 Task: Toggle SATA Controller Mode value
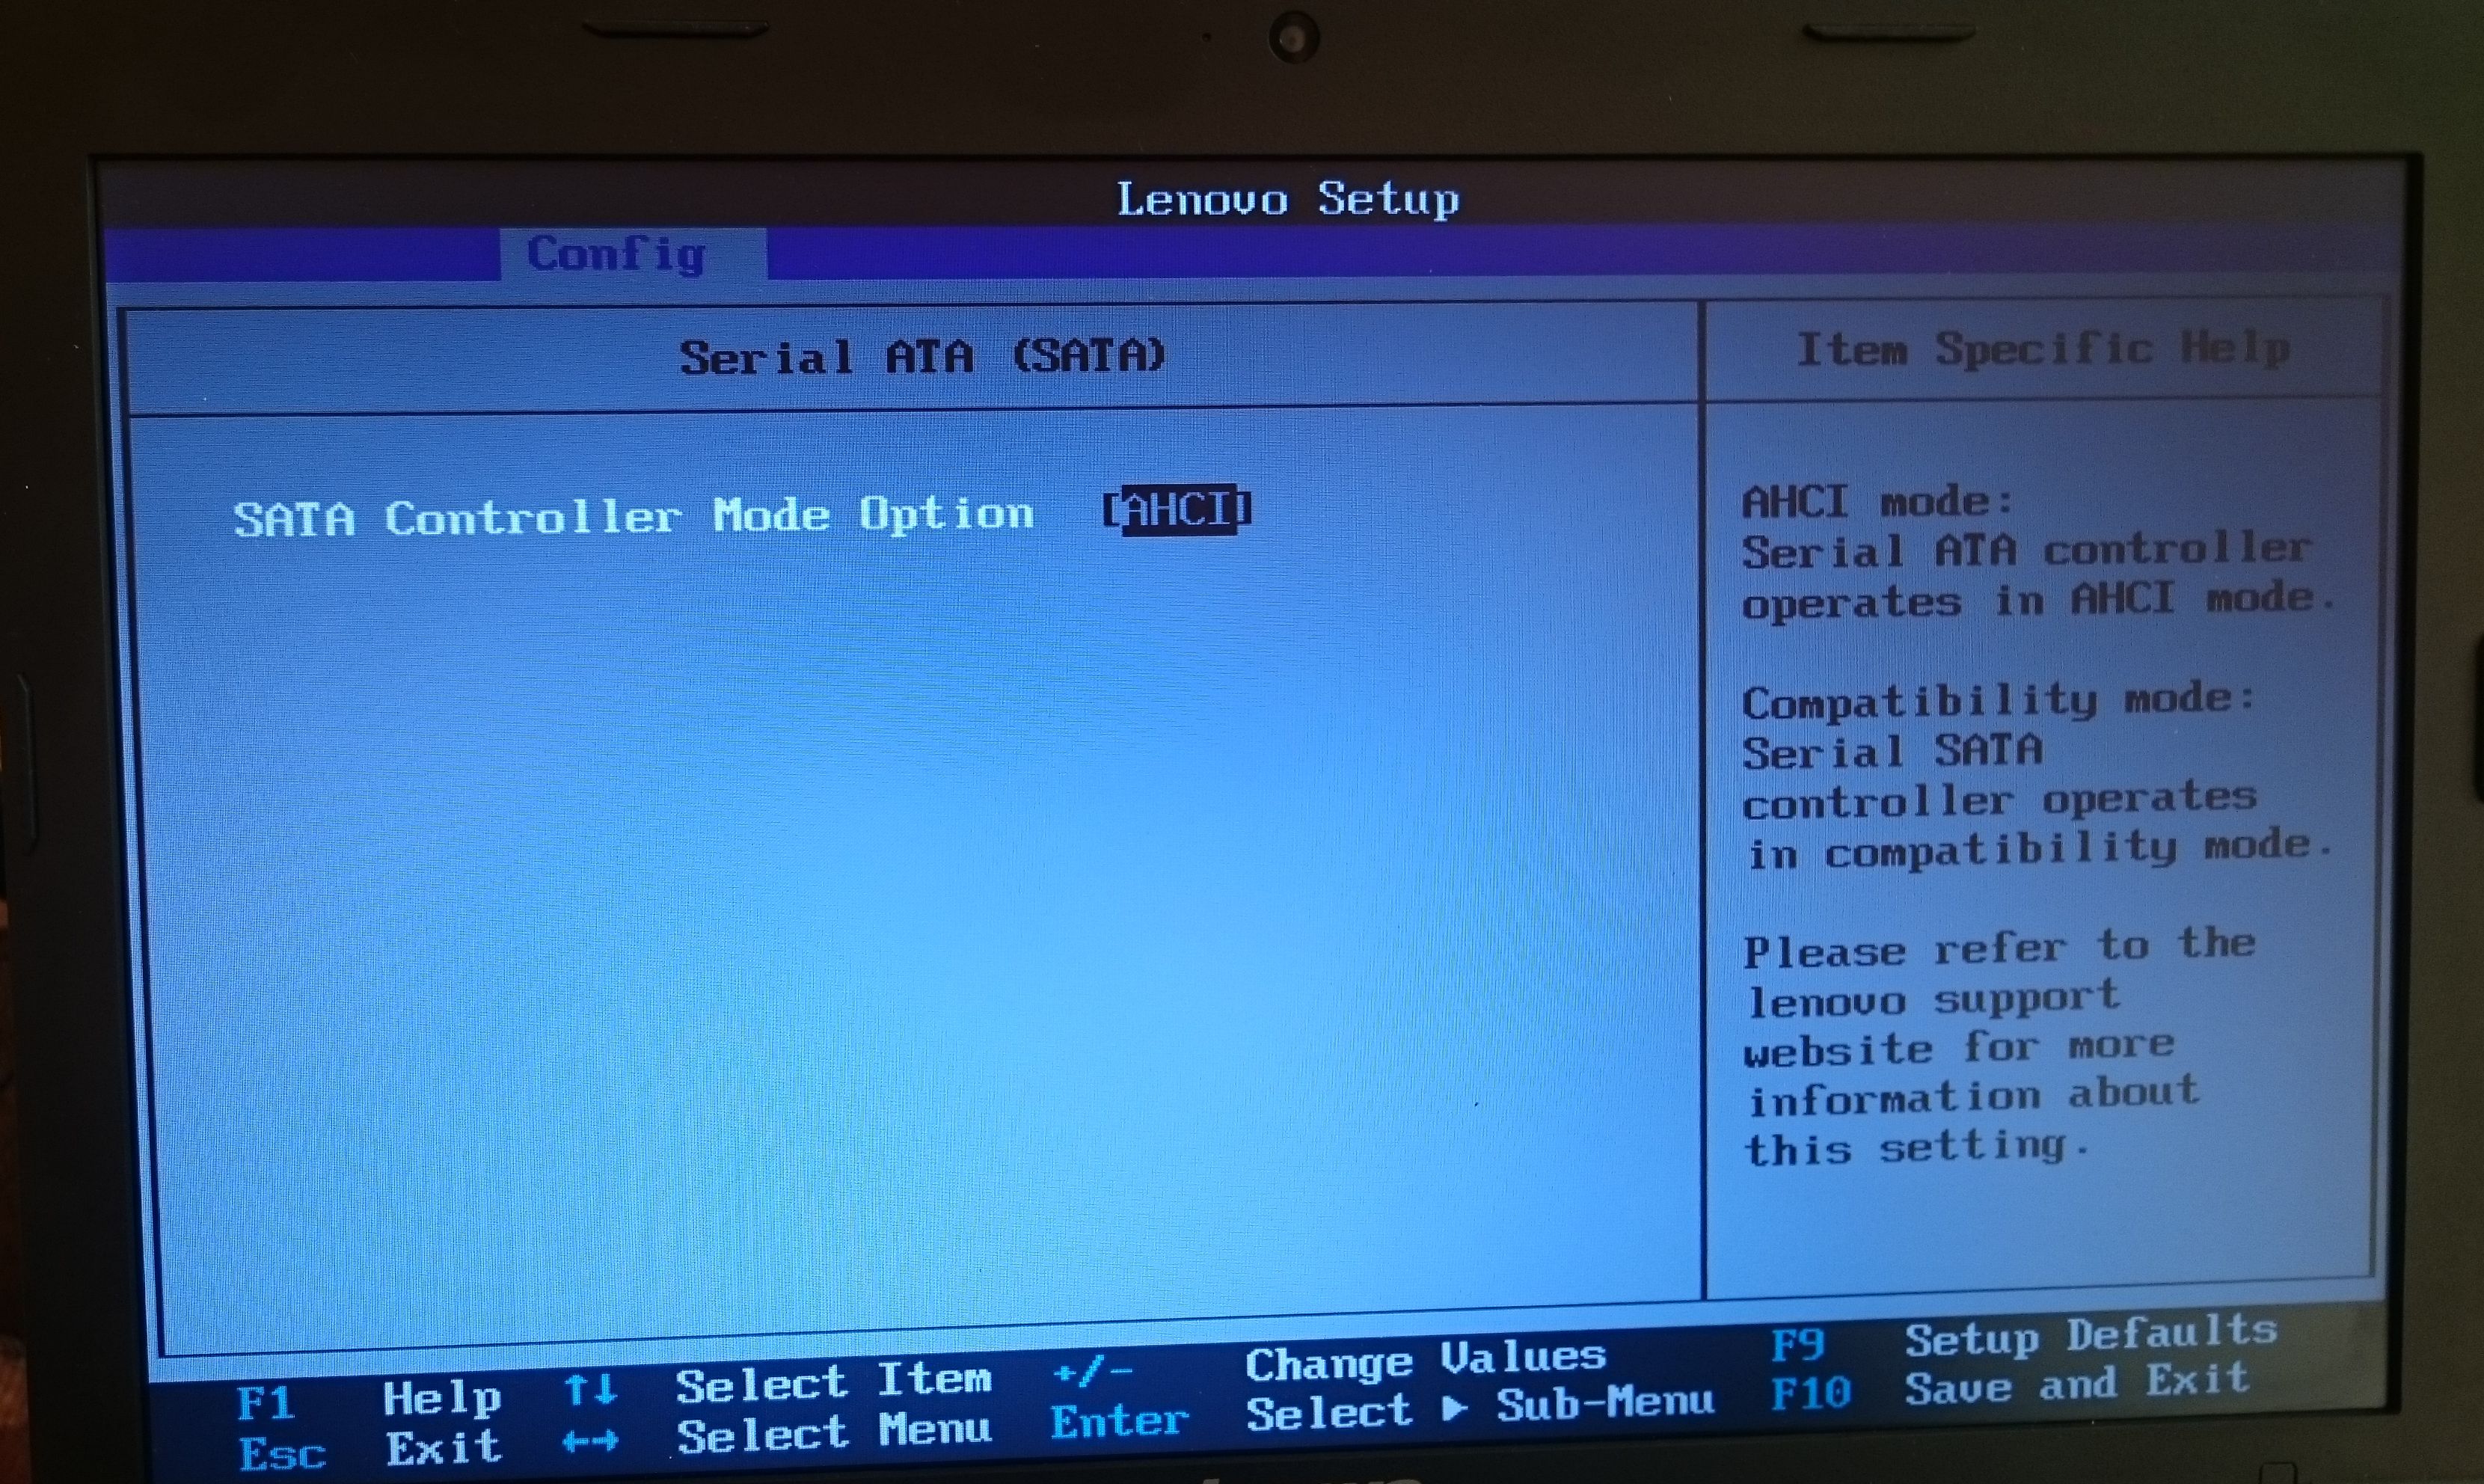click(x=1175, y=512)
